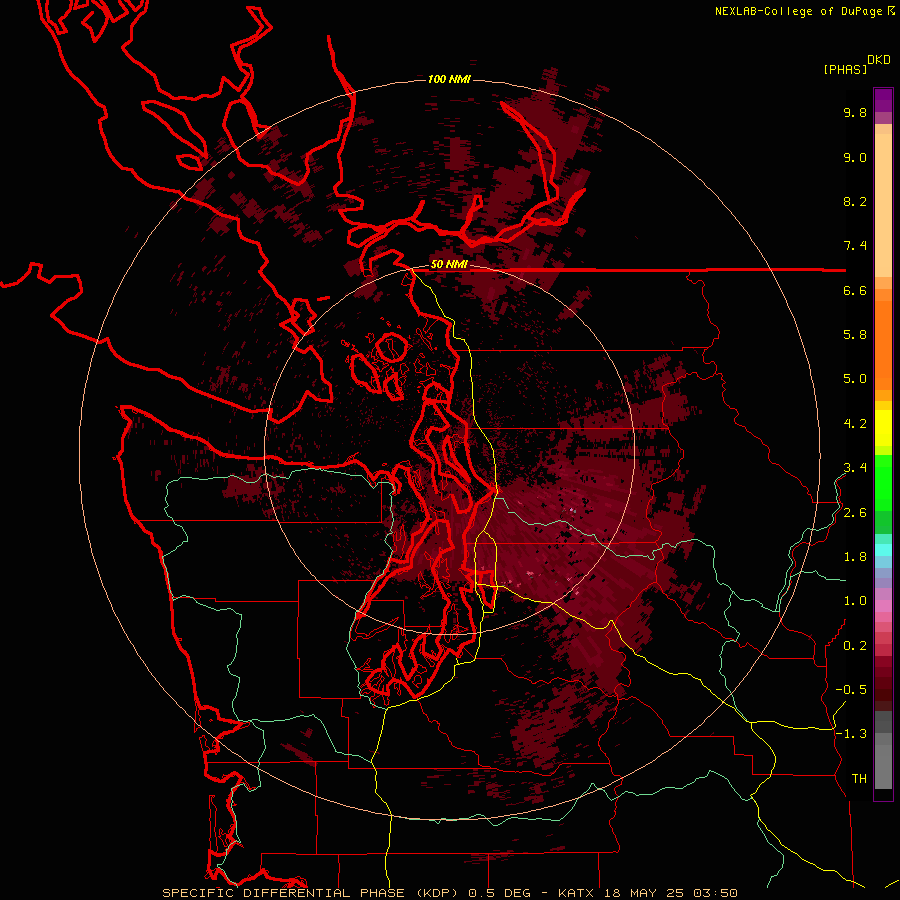This screenshot has height=900, width=900.
Task: Click the -1.3 scale value
Action: tap(851, 734)
